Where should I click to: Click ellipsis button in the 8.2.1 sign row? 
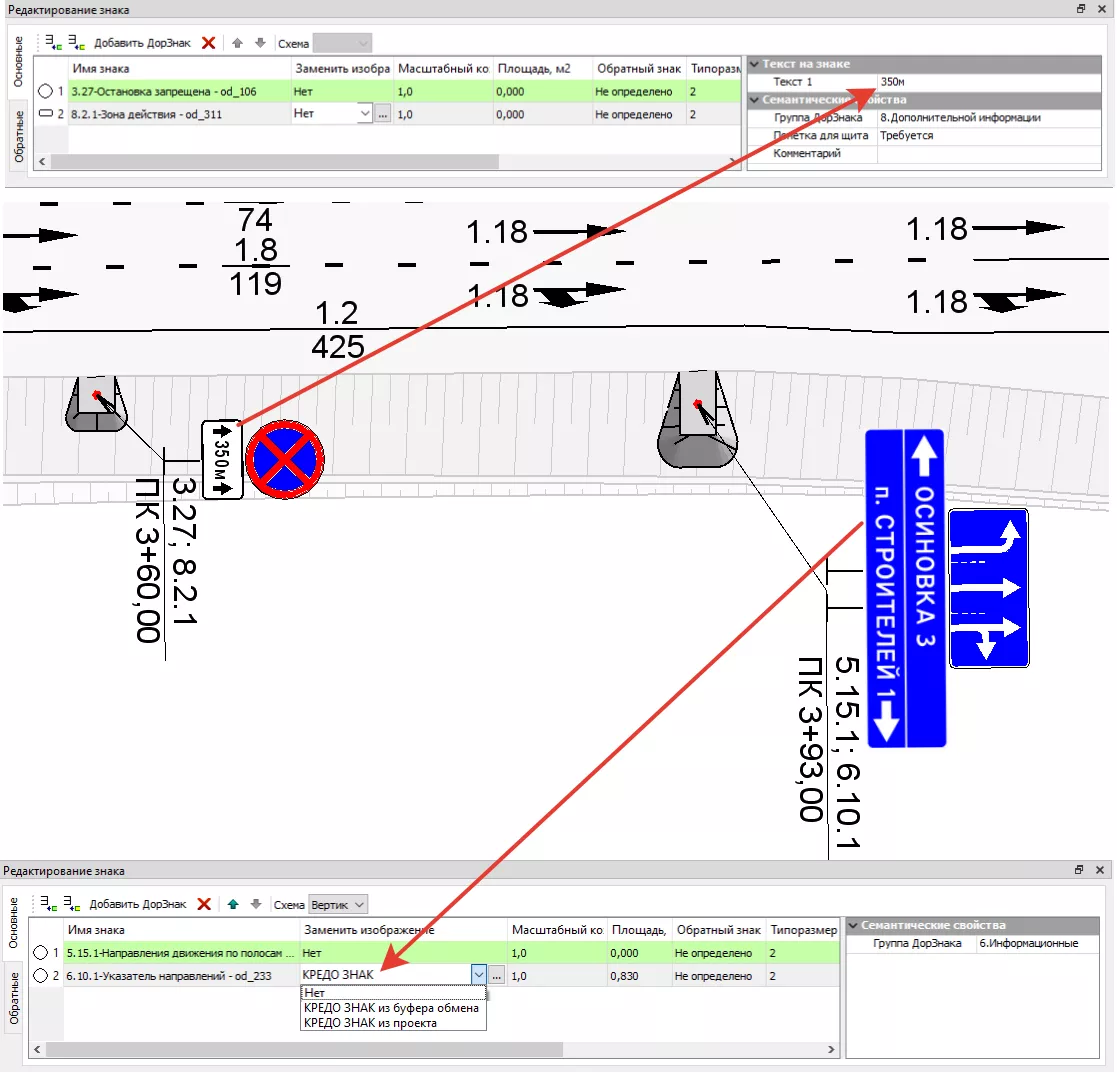pos(382,115)
